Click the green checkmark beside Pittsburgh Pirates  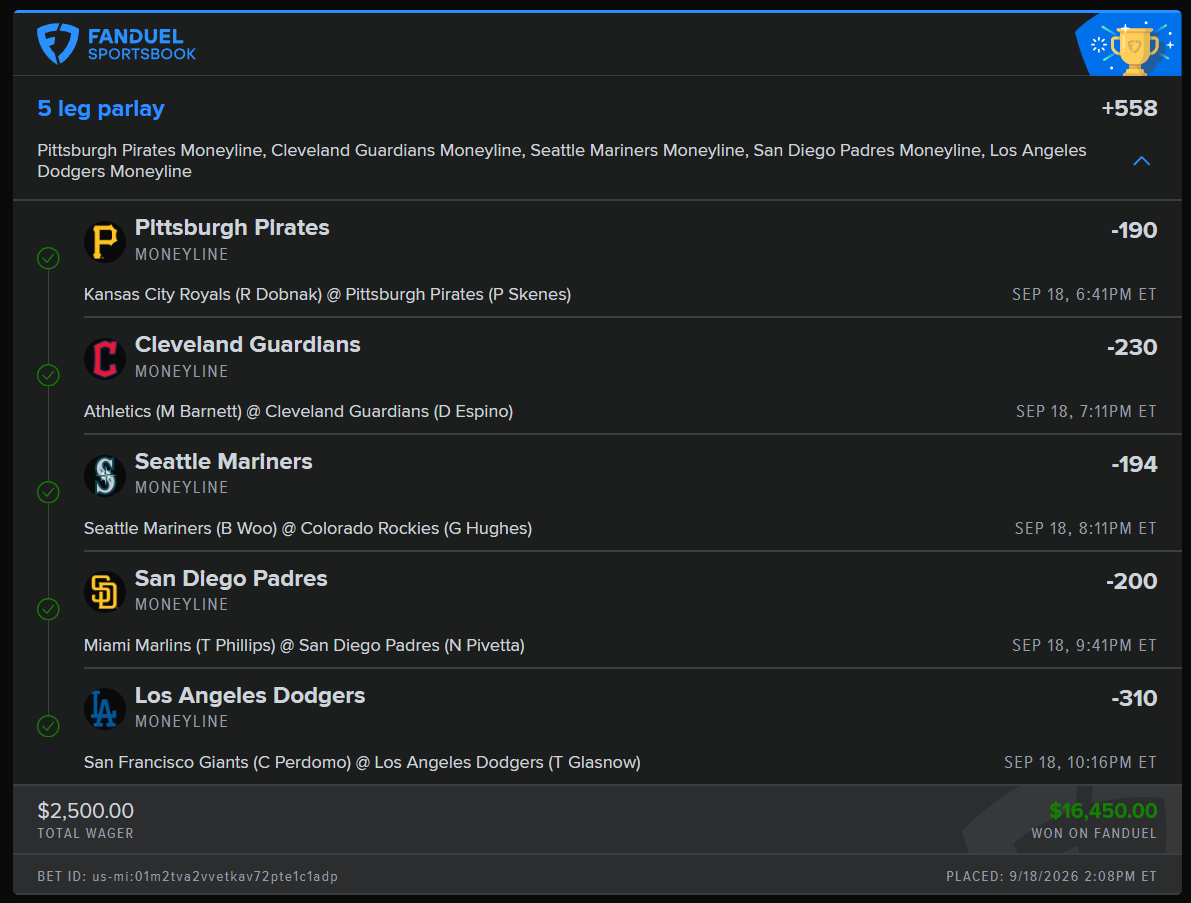[49, 258]
